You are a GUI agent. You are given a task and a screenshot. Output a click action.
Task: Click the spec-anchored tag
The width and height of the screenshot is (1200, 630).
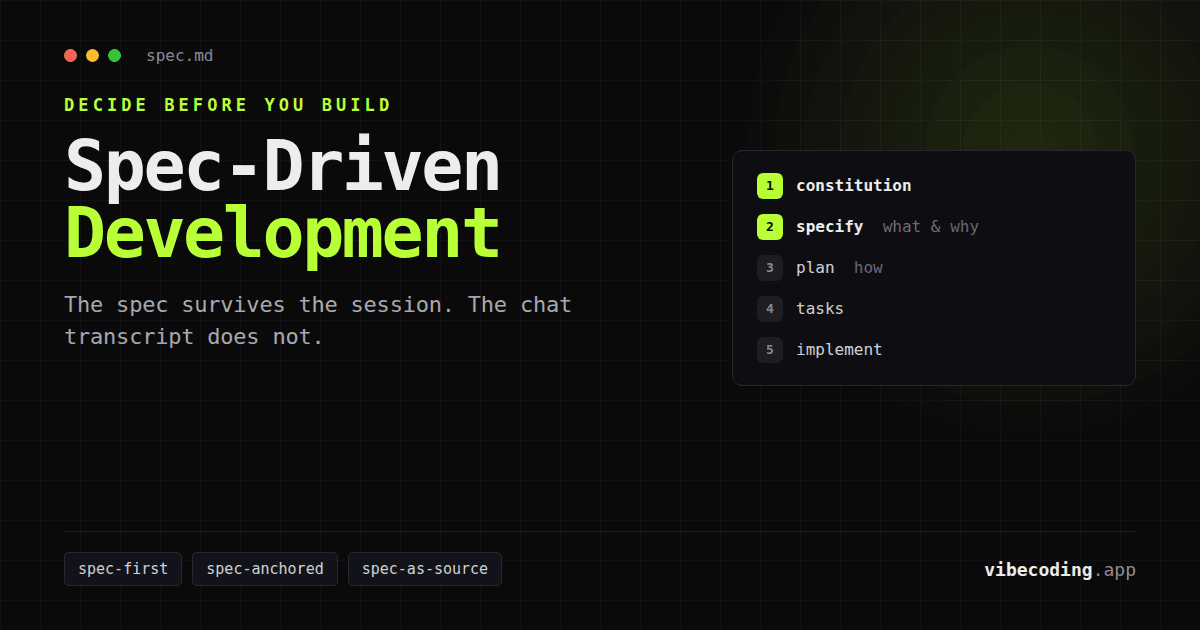265,569
